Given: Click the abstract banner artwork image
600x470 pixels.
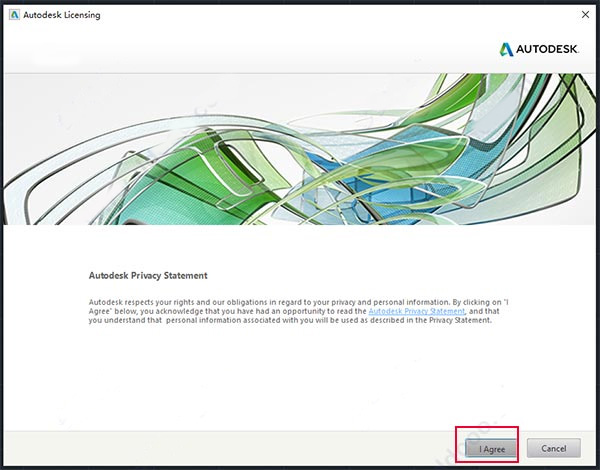Looking at the screenshot, I should point(300,149).
